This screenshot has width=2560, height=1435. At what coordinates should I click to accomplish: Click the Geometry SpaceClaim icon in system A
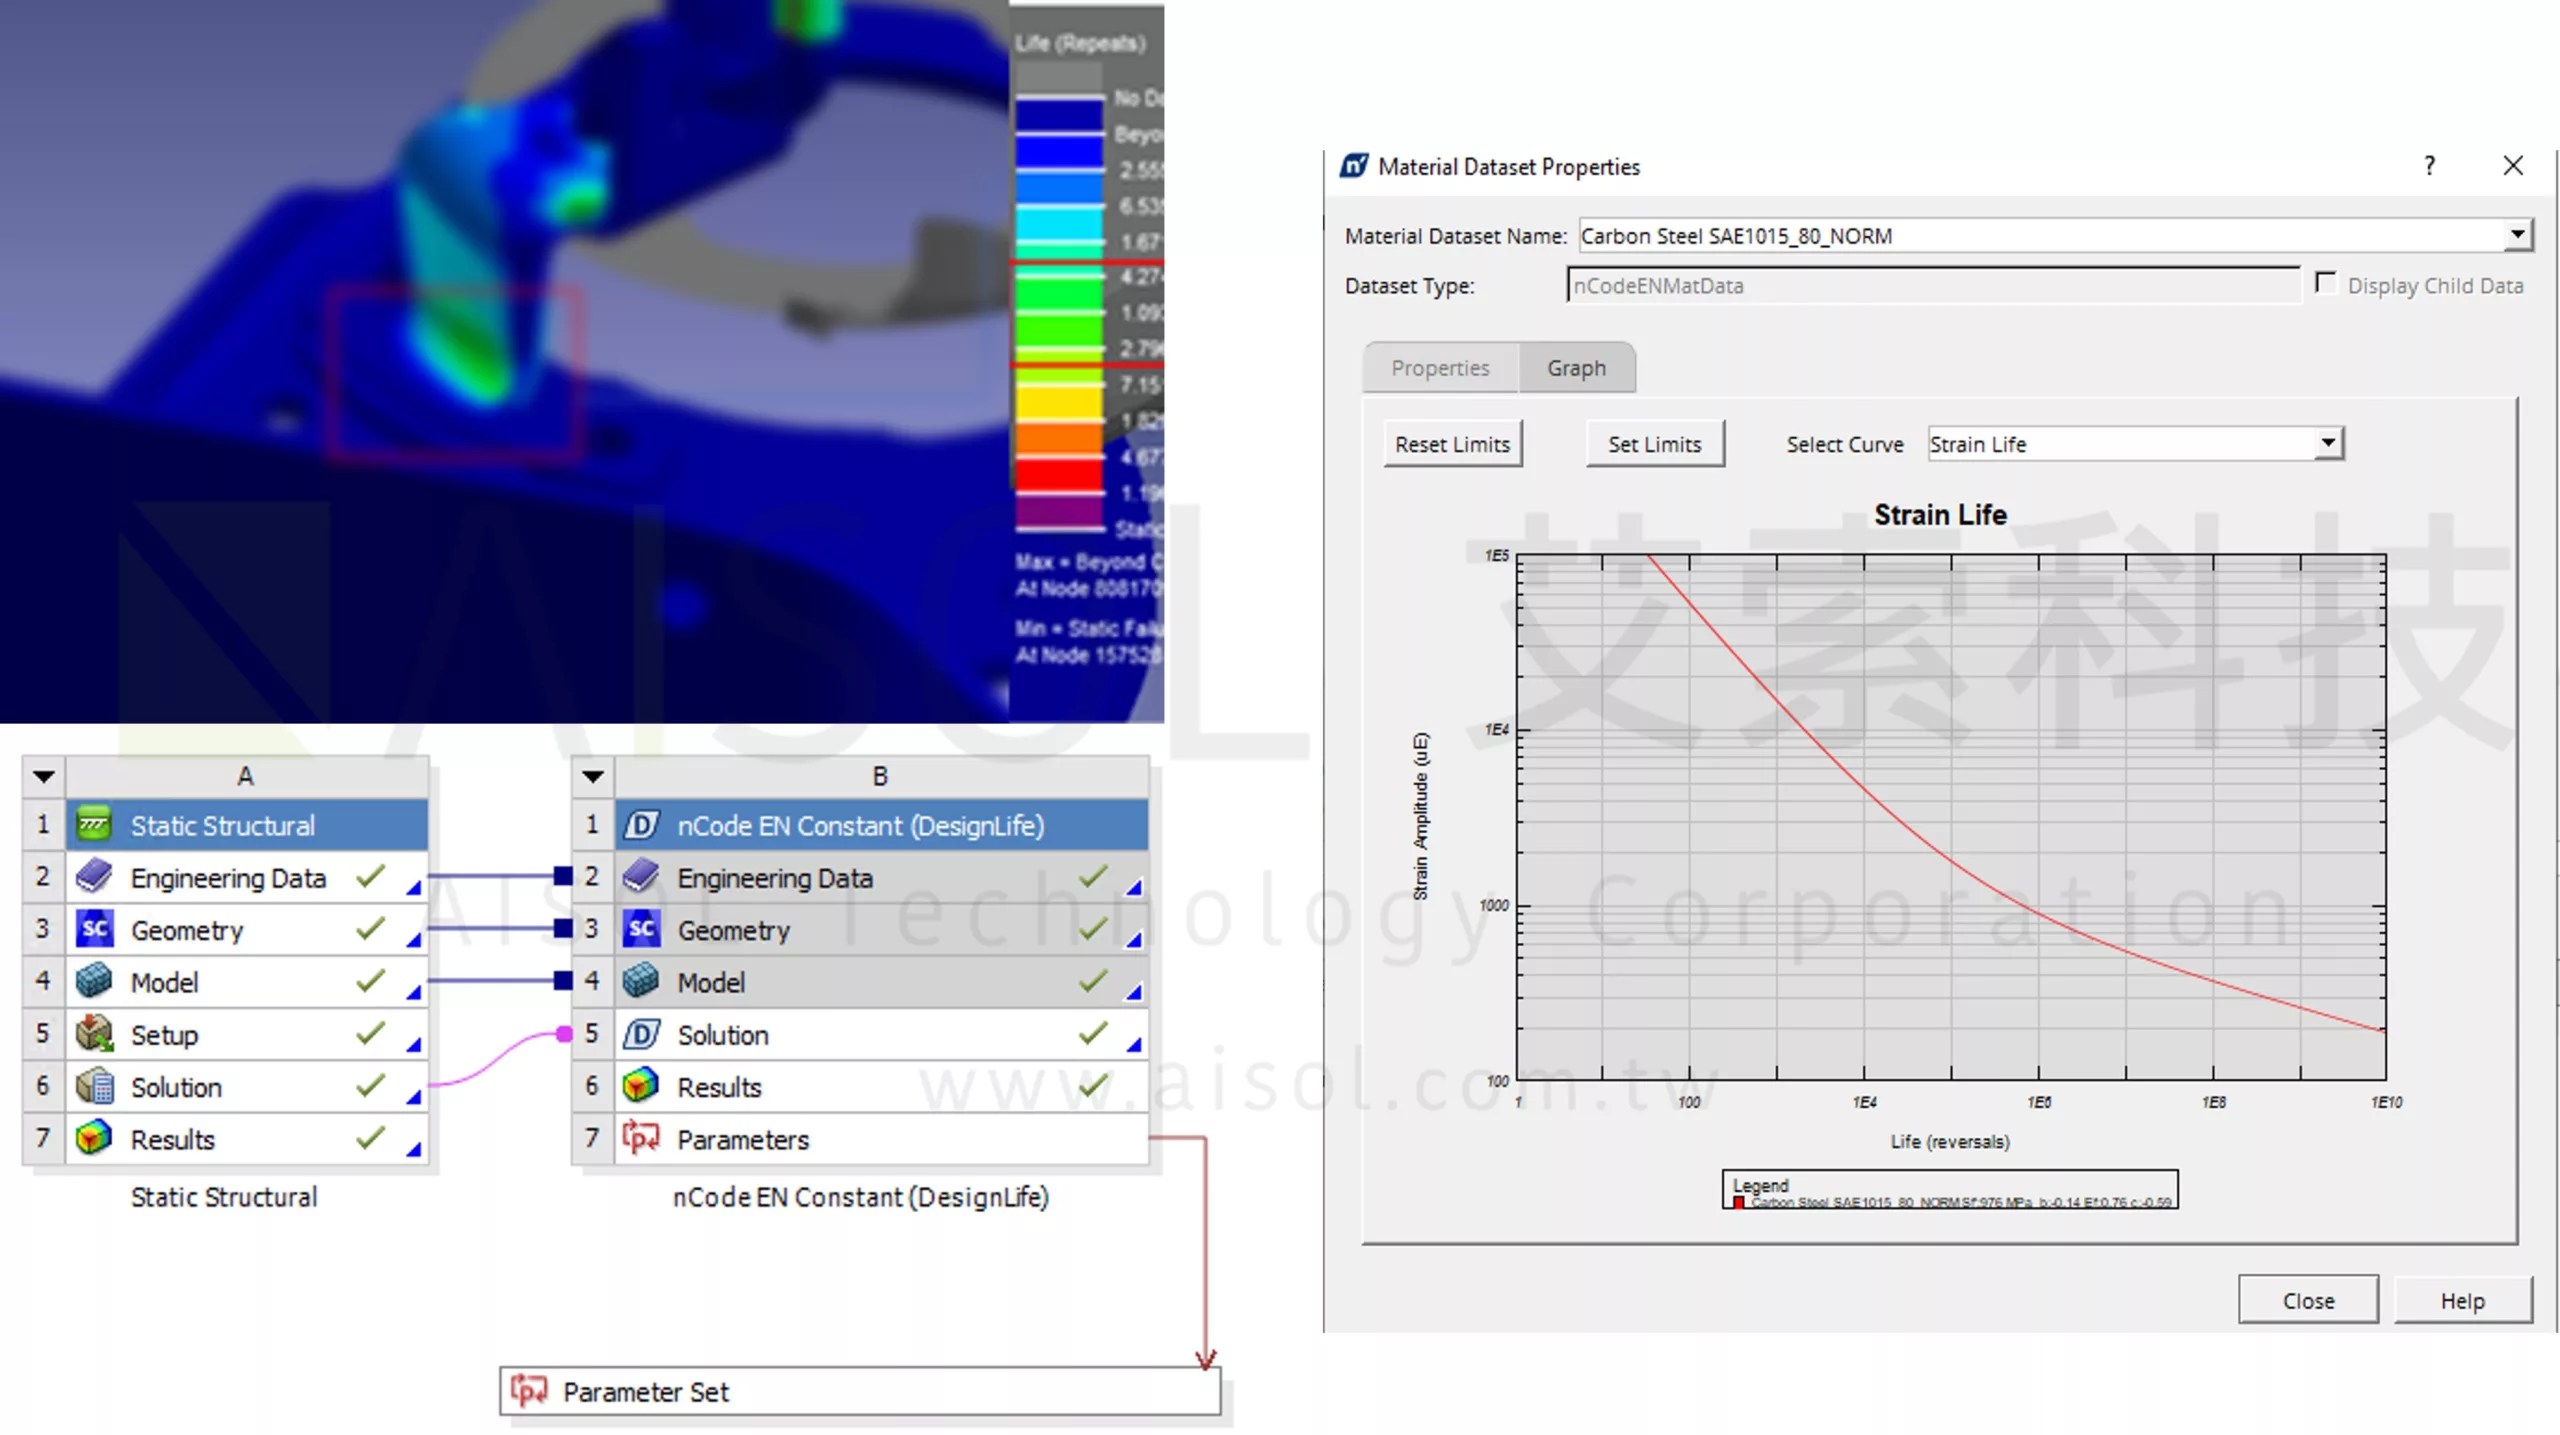[x=94, y=929]
